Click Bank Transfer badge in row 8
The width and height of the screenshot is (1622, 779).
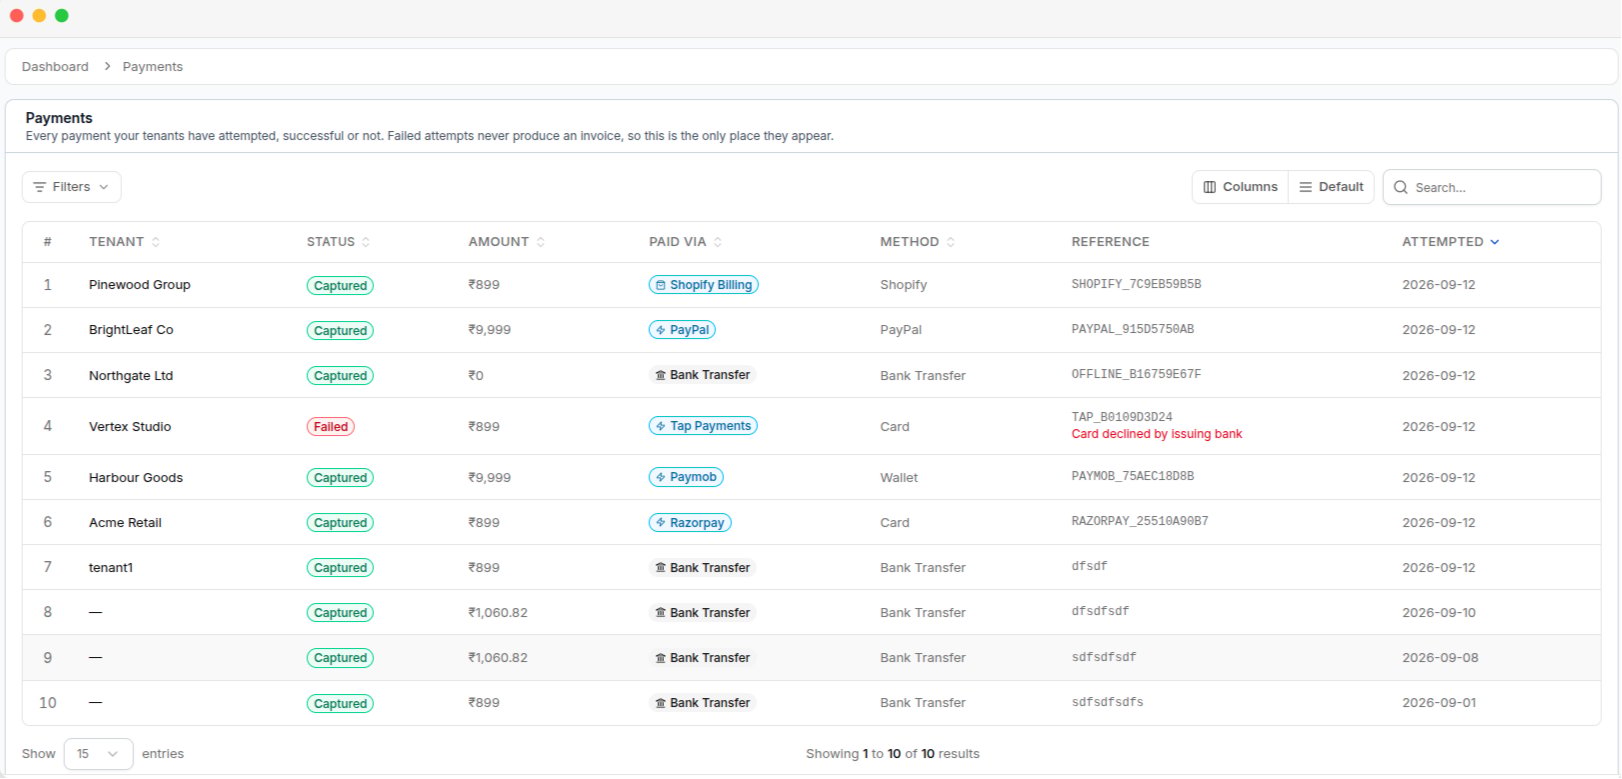[702, 613]
